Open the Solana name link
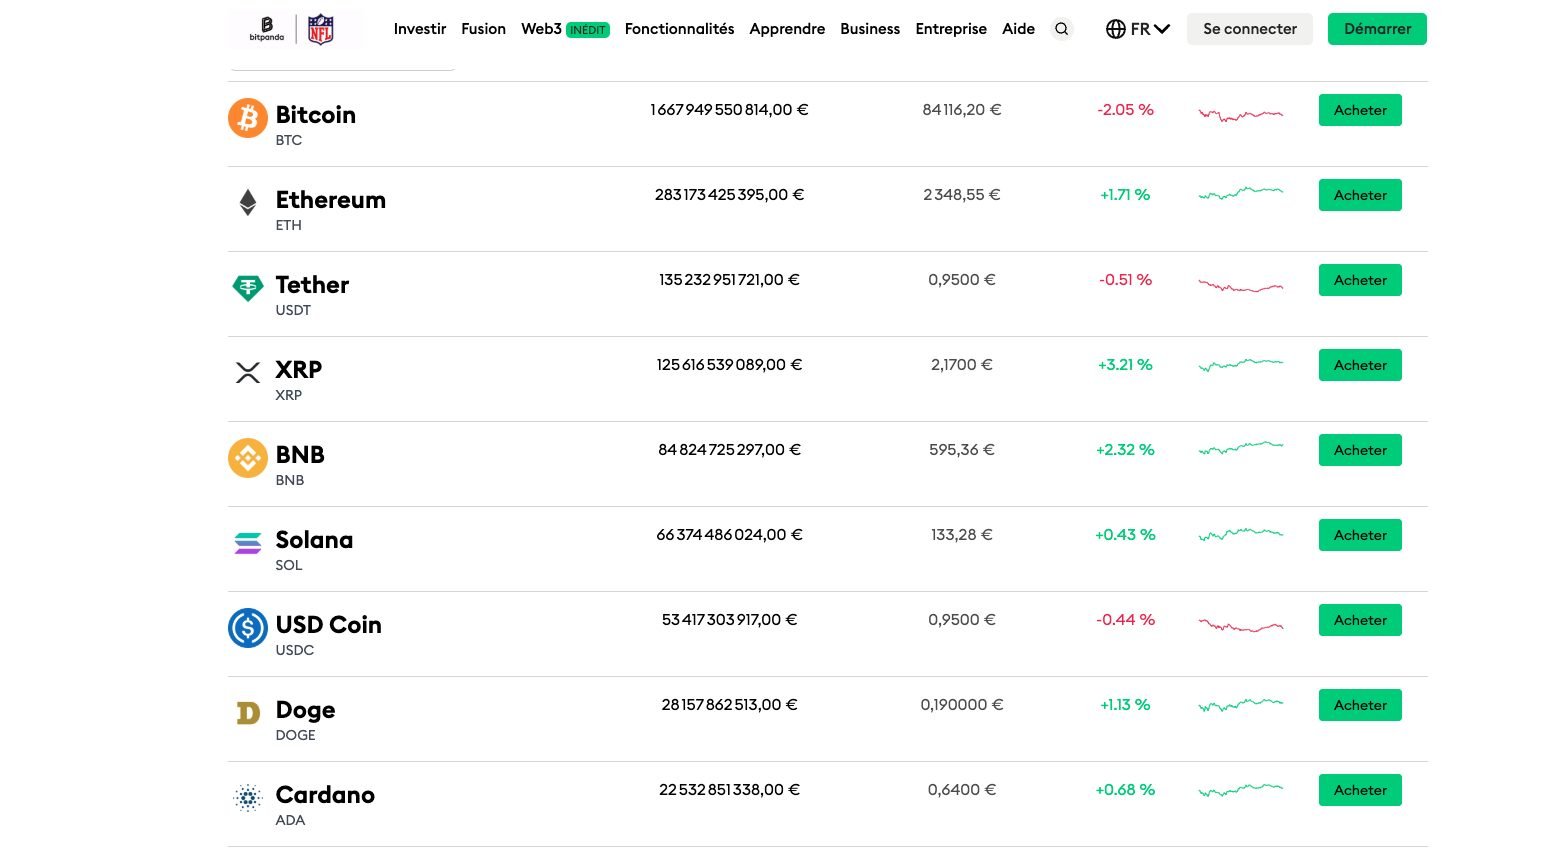The width and height of the screenshot is (1563, 850). pos(314,540)
